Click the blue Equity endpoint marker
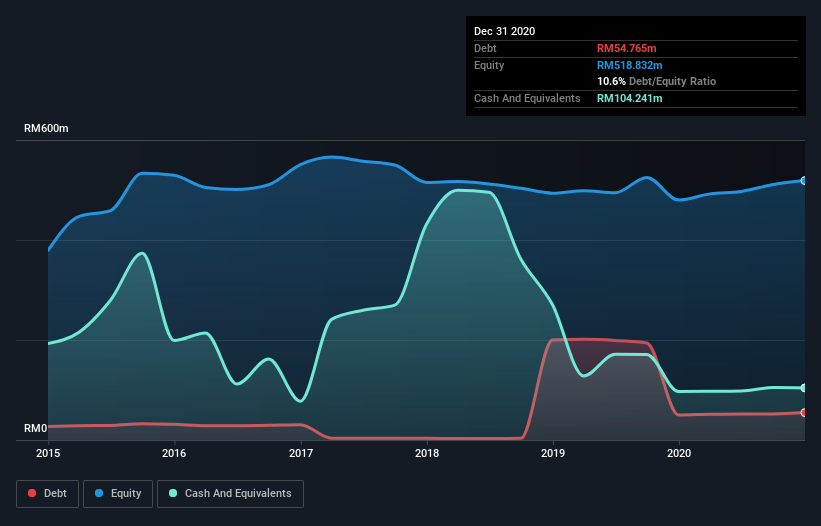Screen dimensions: 821x526 pyautogui.click(x=804, y=181)
